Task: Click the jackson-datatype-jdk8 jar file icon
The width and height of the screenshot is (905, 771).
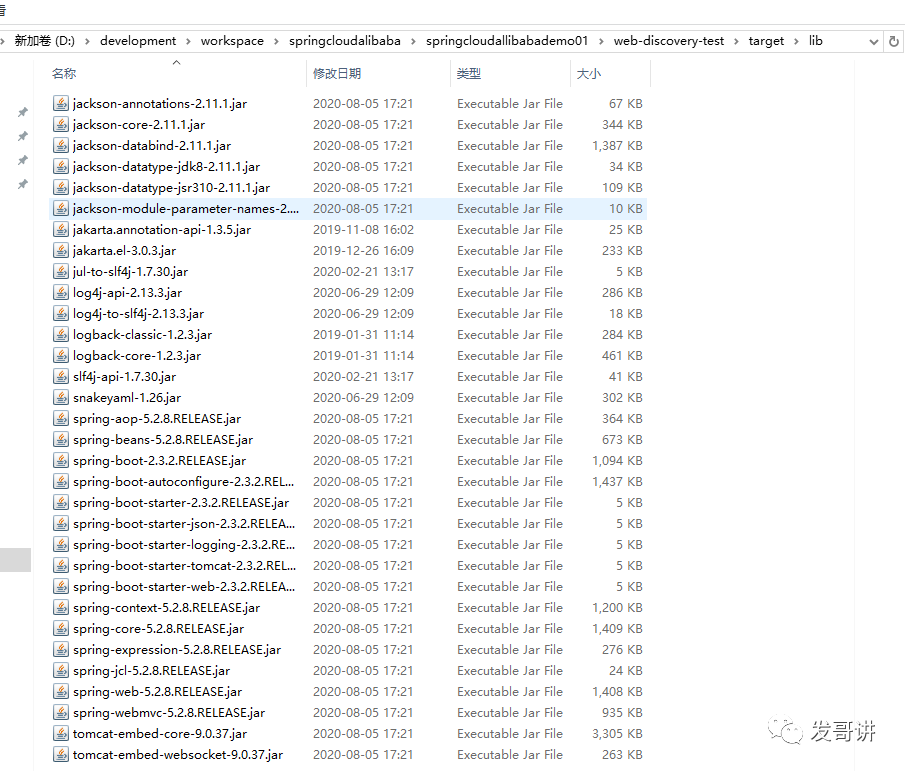Action: [61, 167]
